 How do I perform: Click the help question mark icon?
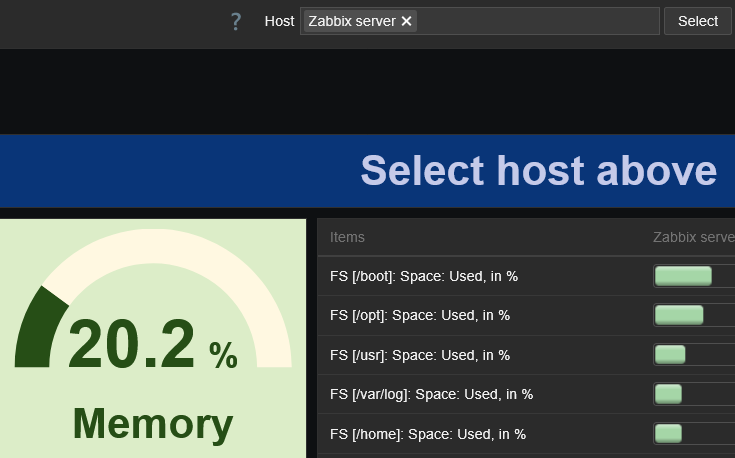click(x=236, y=21)
